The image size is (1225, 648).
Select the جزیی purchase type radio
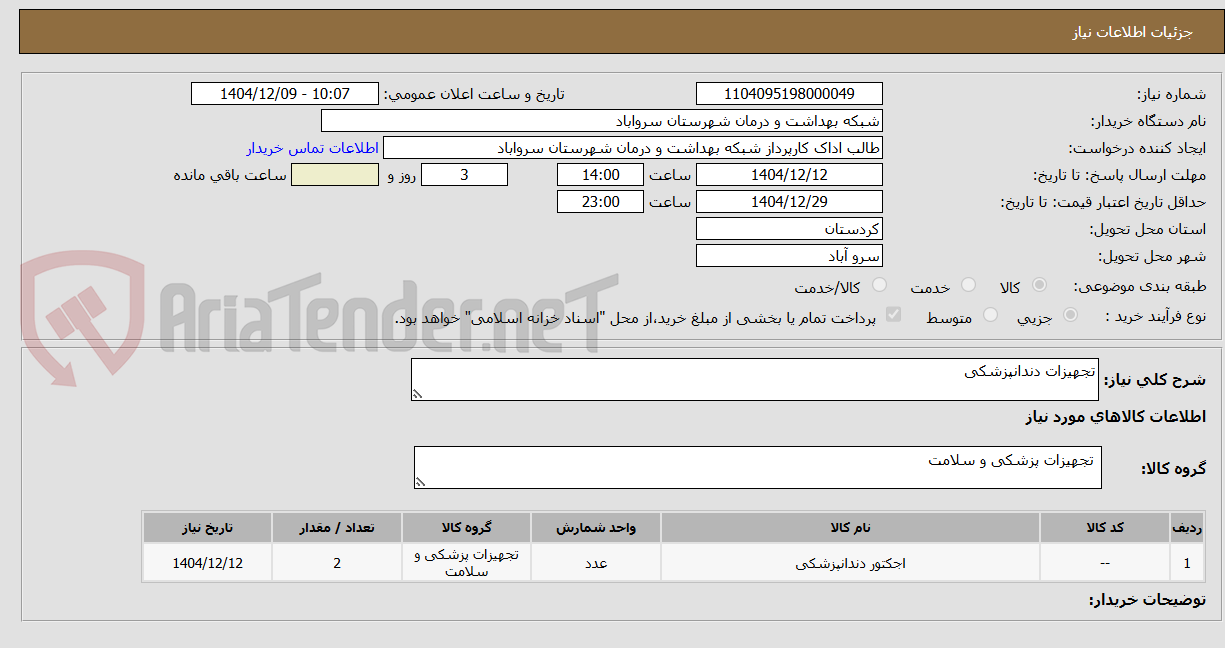click(1070, 316)
